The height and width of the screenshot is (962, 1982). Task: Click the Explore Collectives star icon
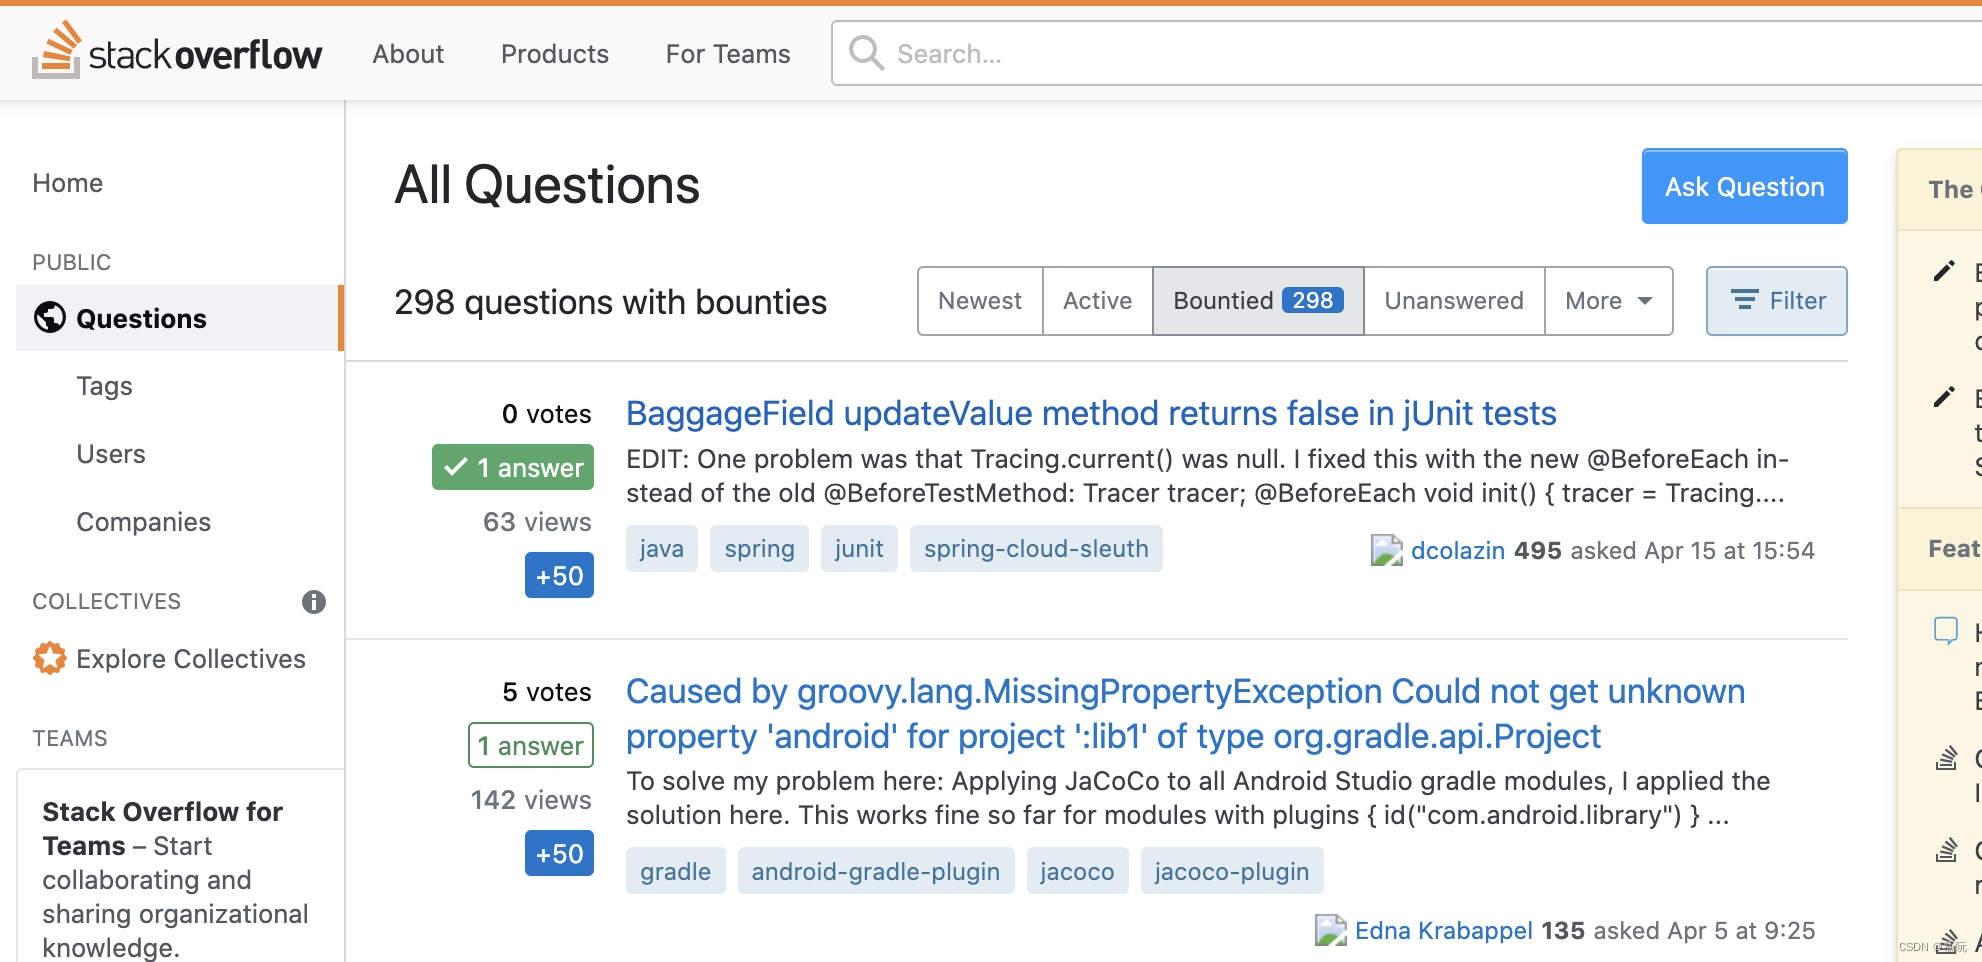[50, 658]
